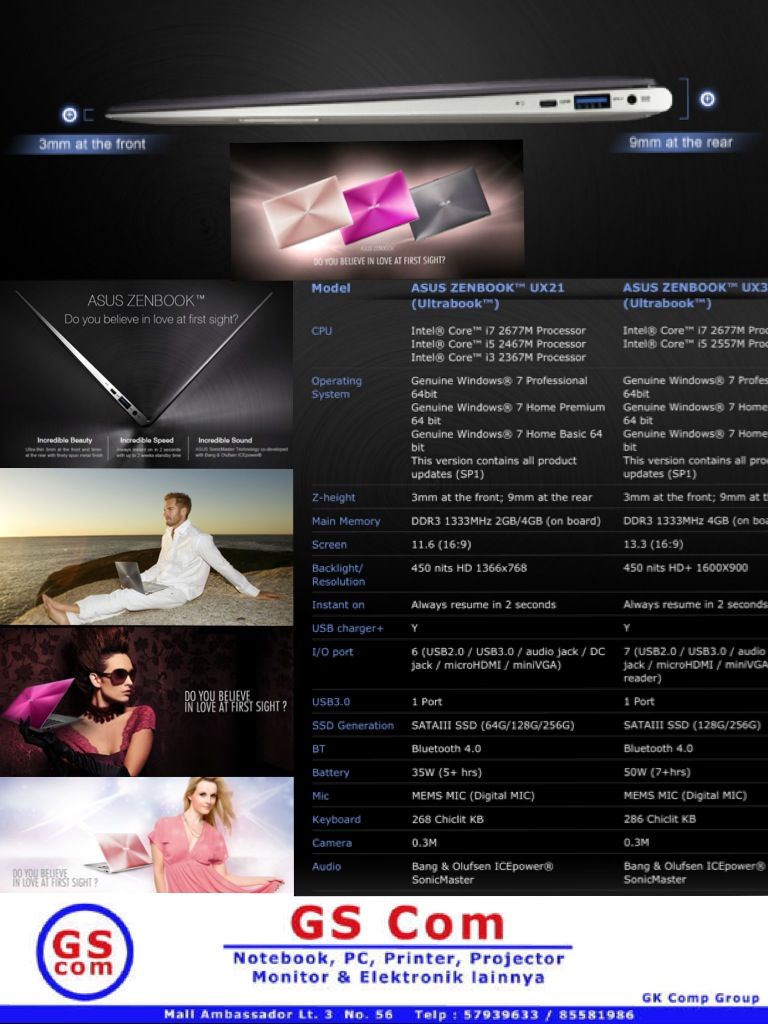
Task: Click the "Incredible Beauty" heading
Action: tap(65, 440)
